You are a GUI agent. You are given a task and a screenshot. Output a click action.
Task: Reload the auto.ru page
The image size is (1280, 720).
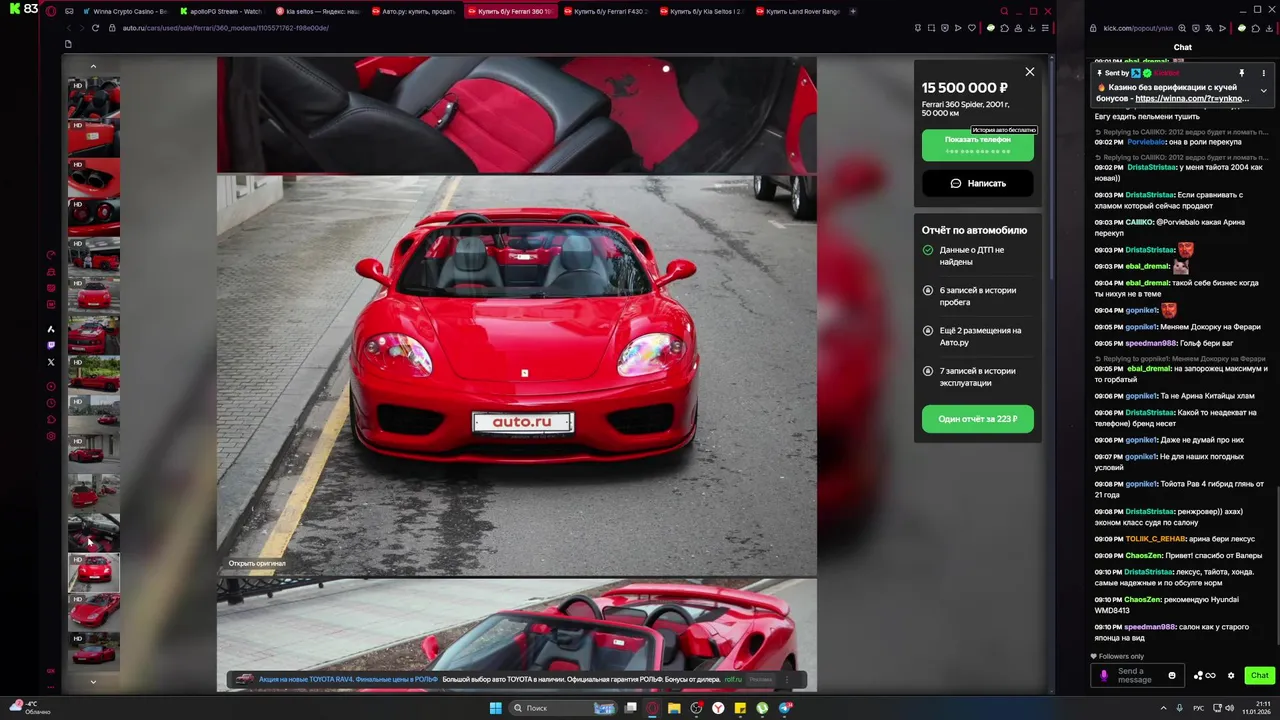point(96,28)
